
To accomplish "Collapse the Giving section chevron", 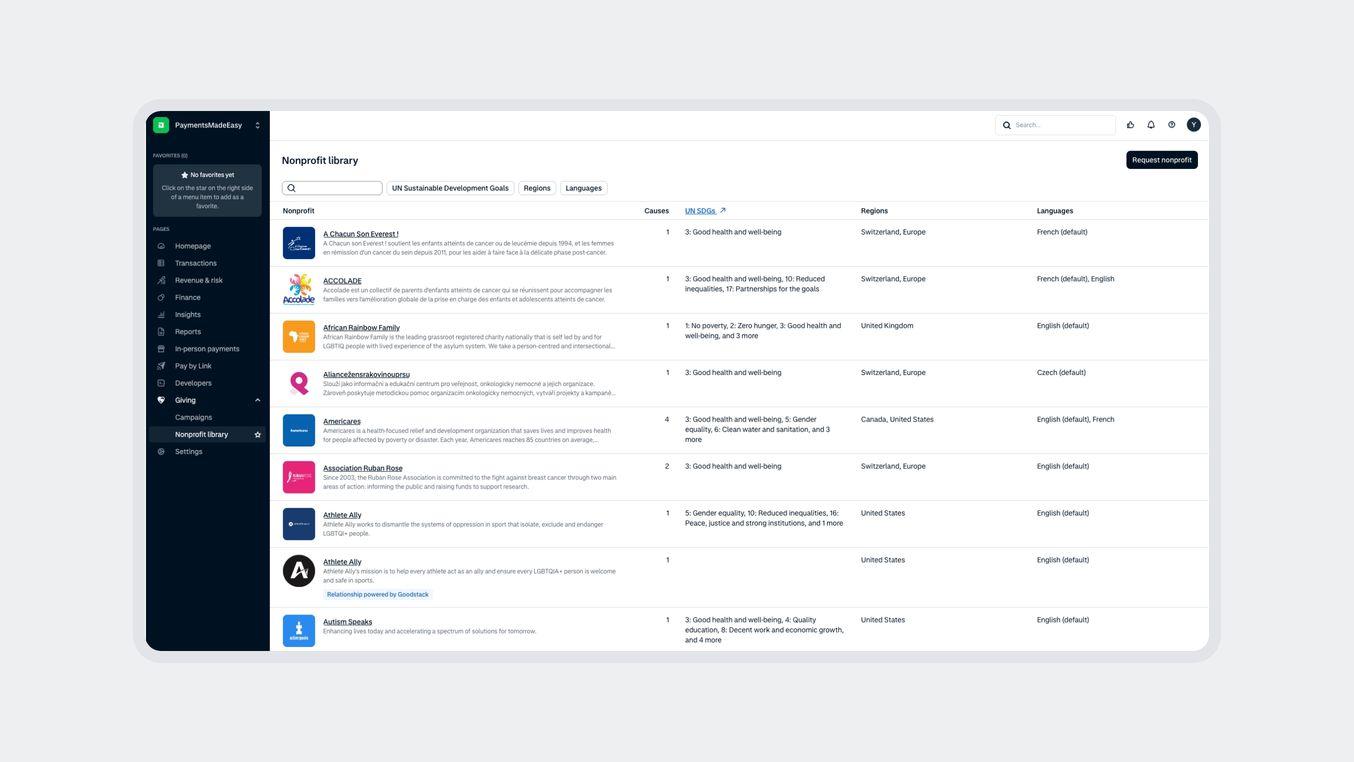I will 256,398.
